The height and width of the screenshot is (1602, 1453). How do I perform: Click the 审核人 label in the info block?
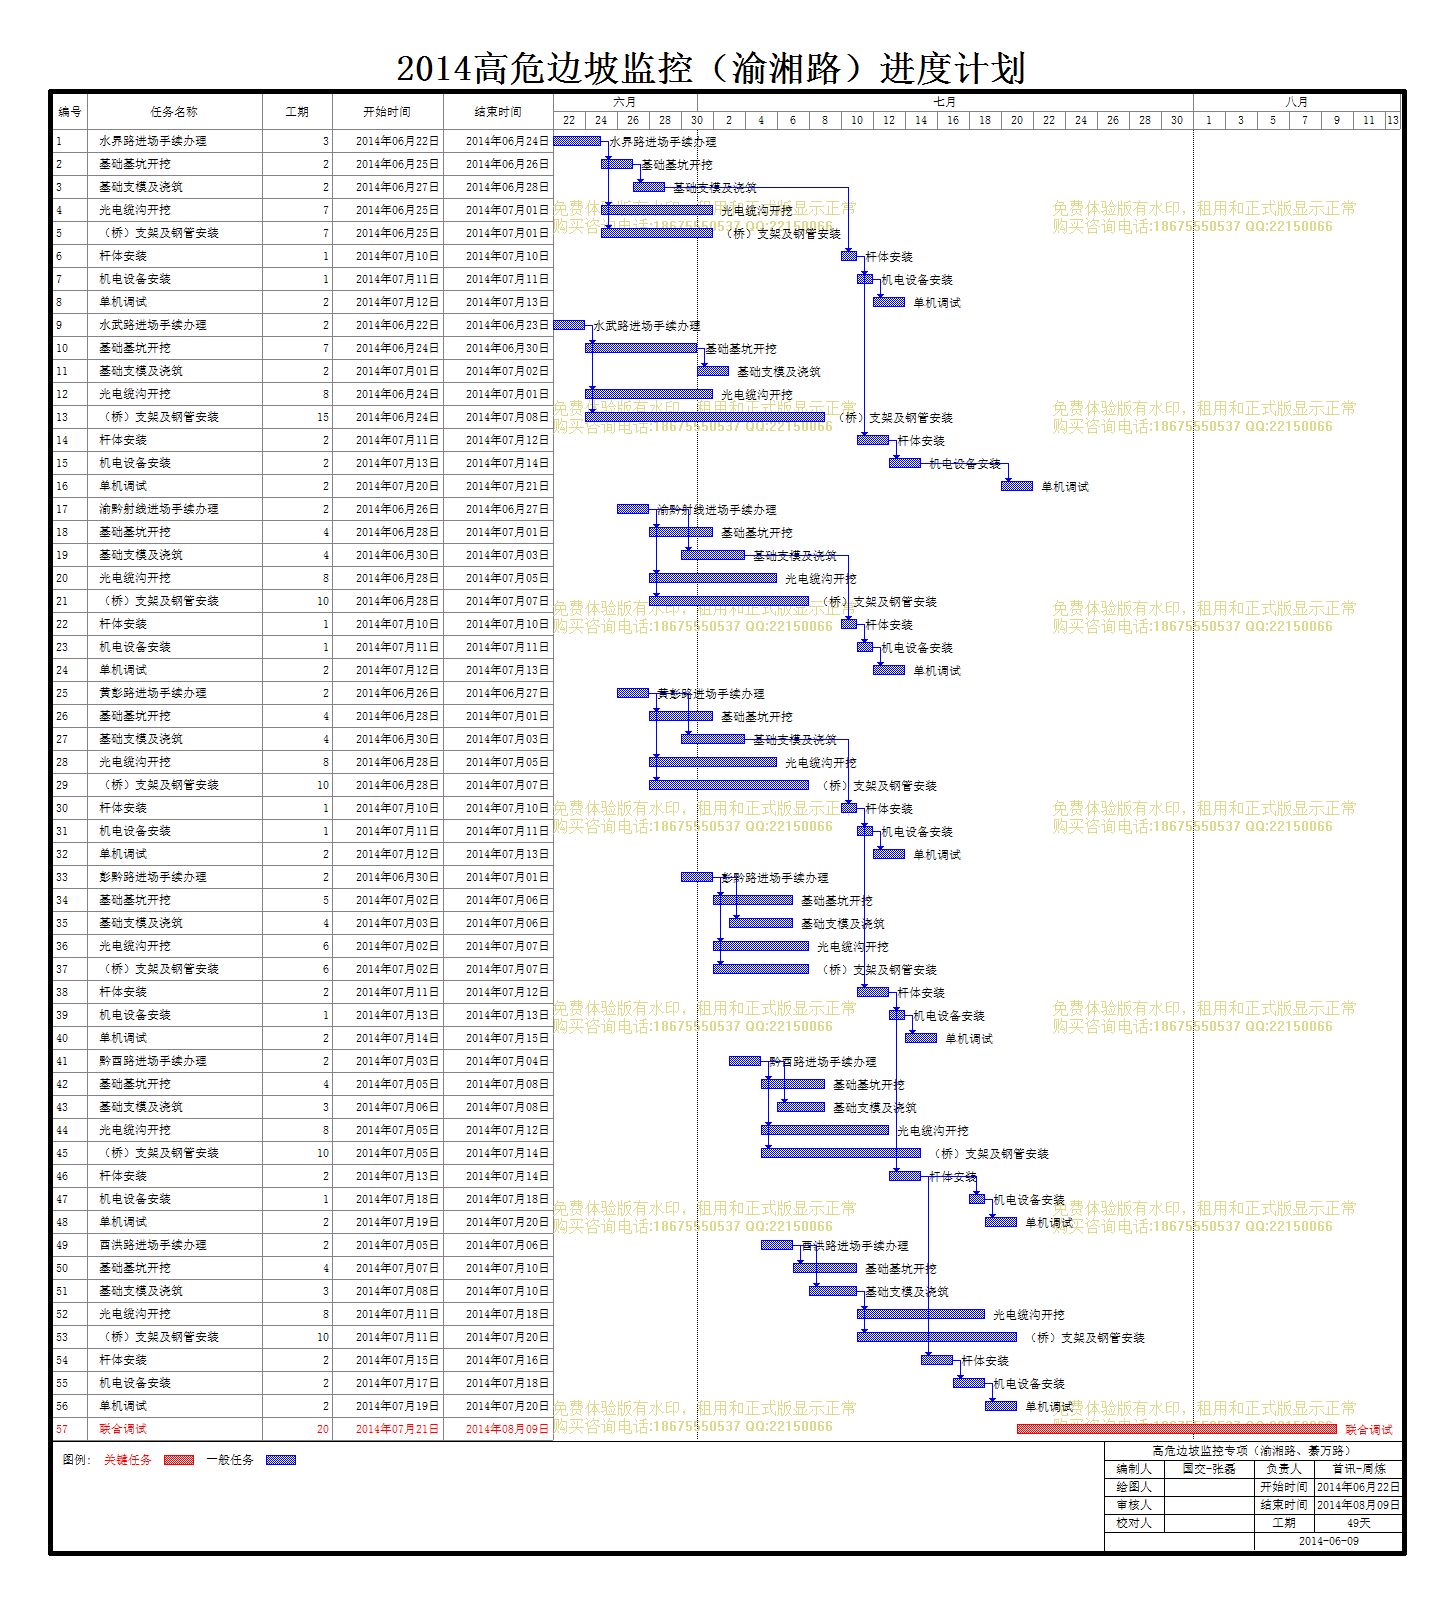(x=1134, y=1505)
